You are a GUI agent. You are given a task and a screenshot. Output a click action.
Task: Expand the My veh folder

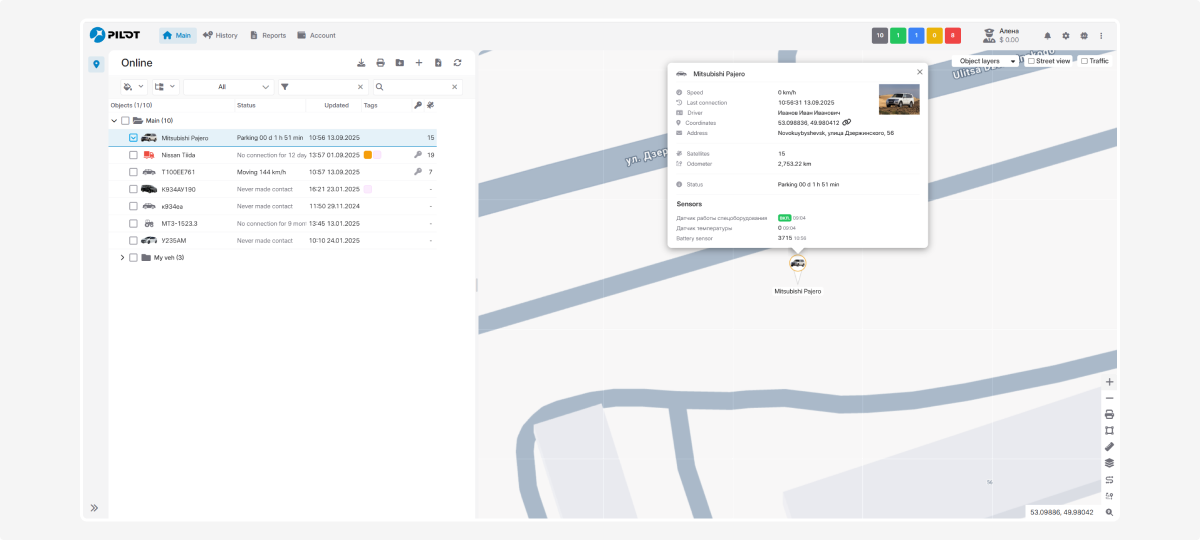[122, 257]
